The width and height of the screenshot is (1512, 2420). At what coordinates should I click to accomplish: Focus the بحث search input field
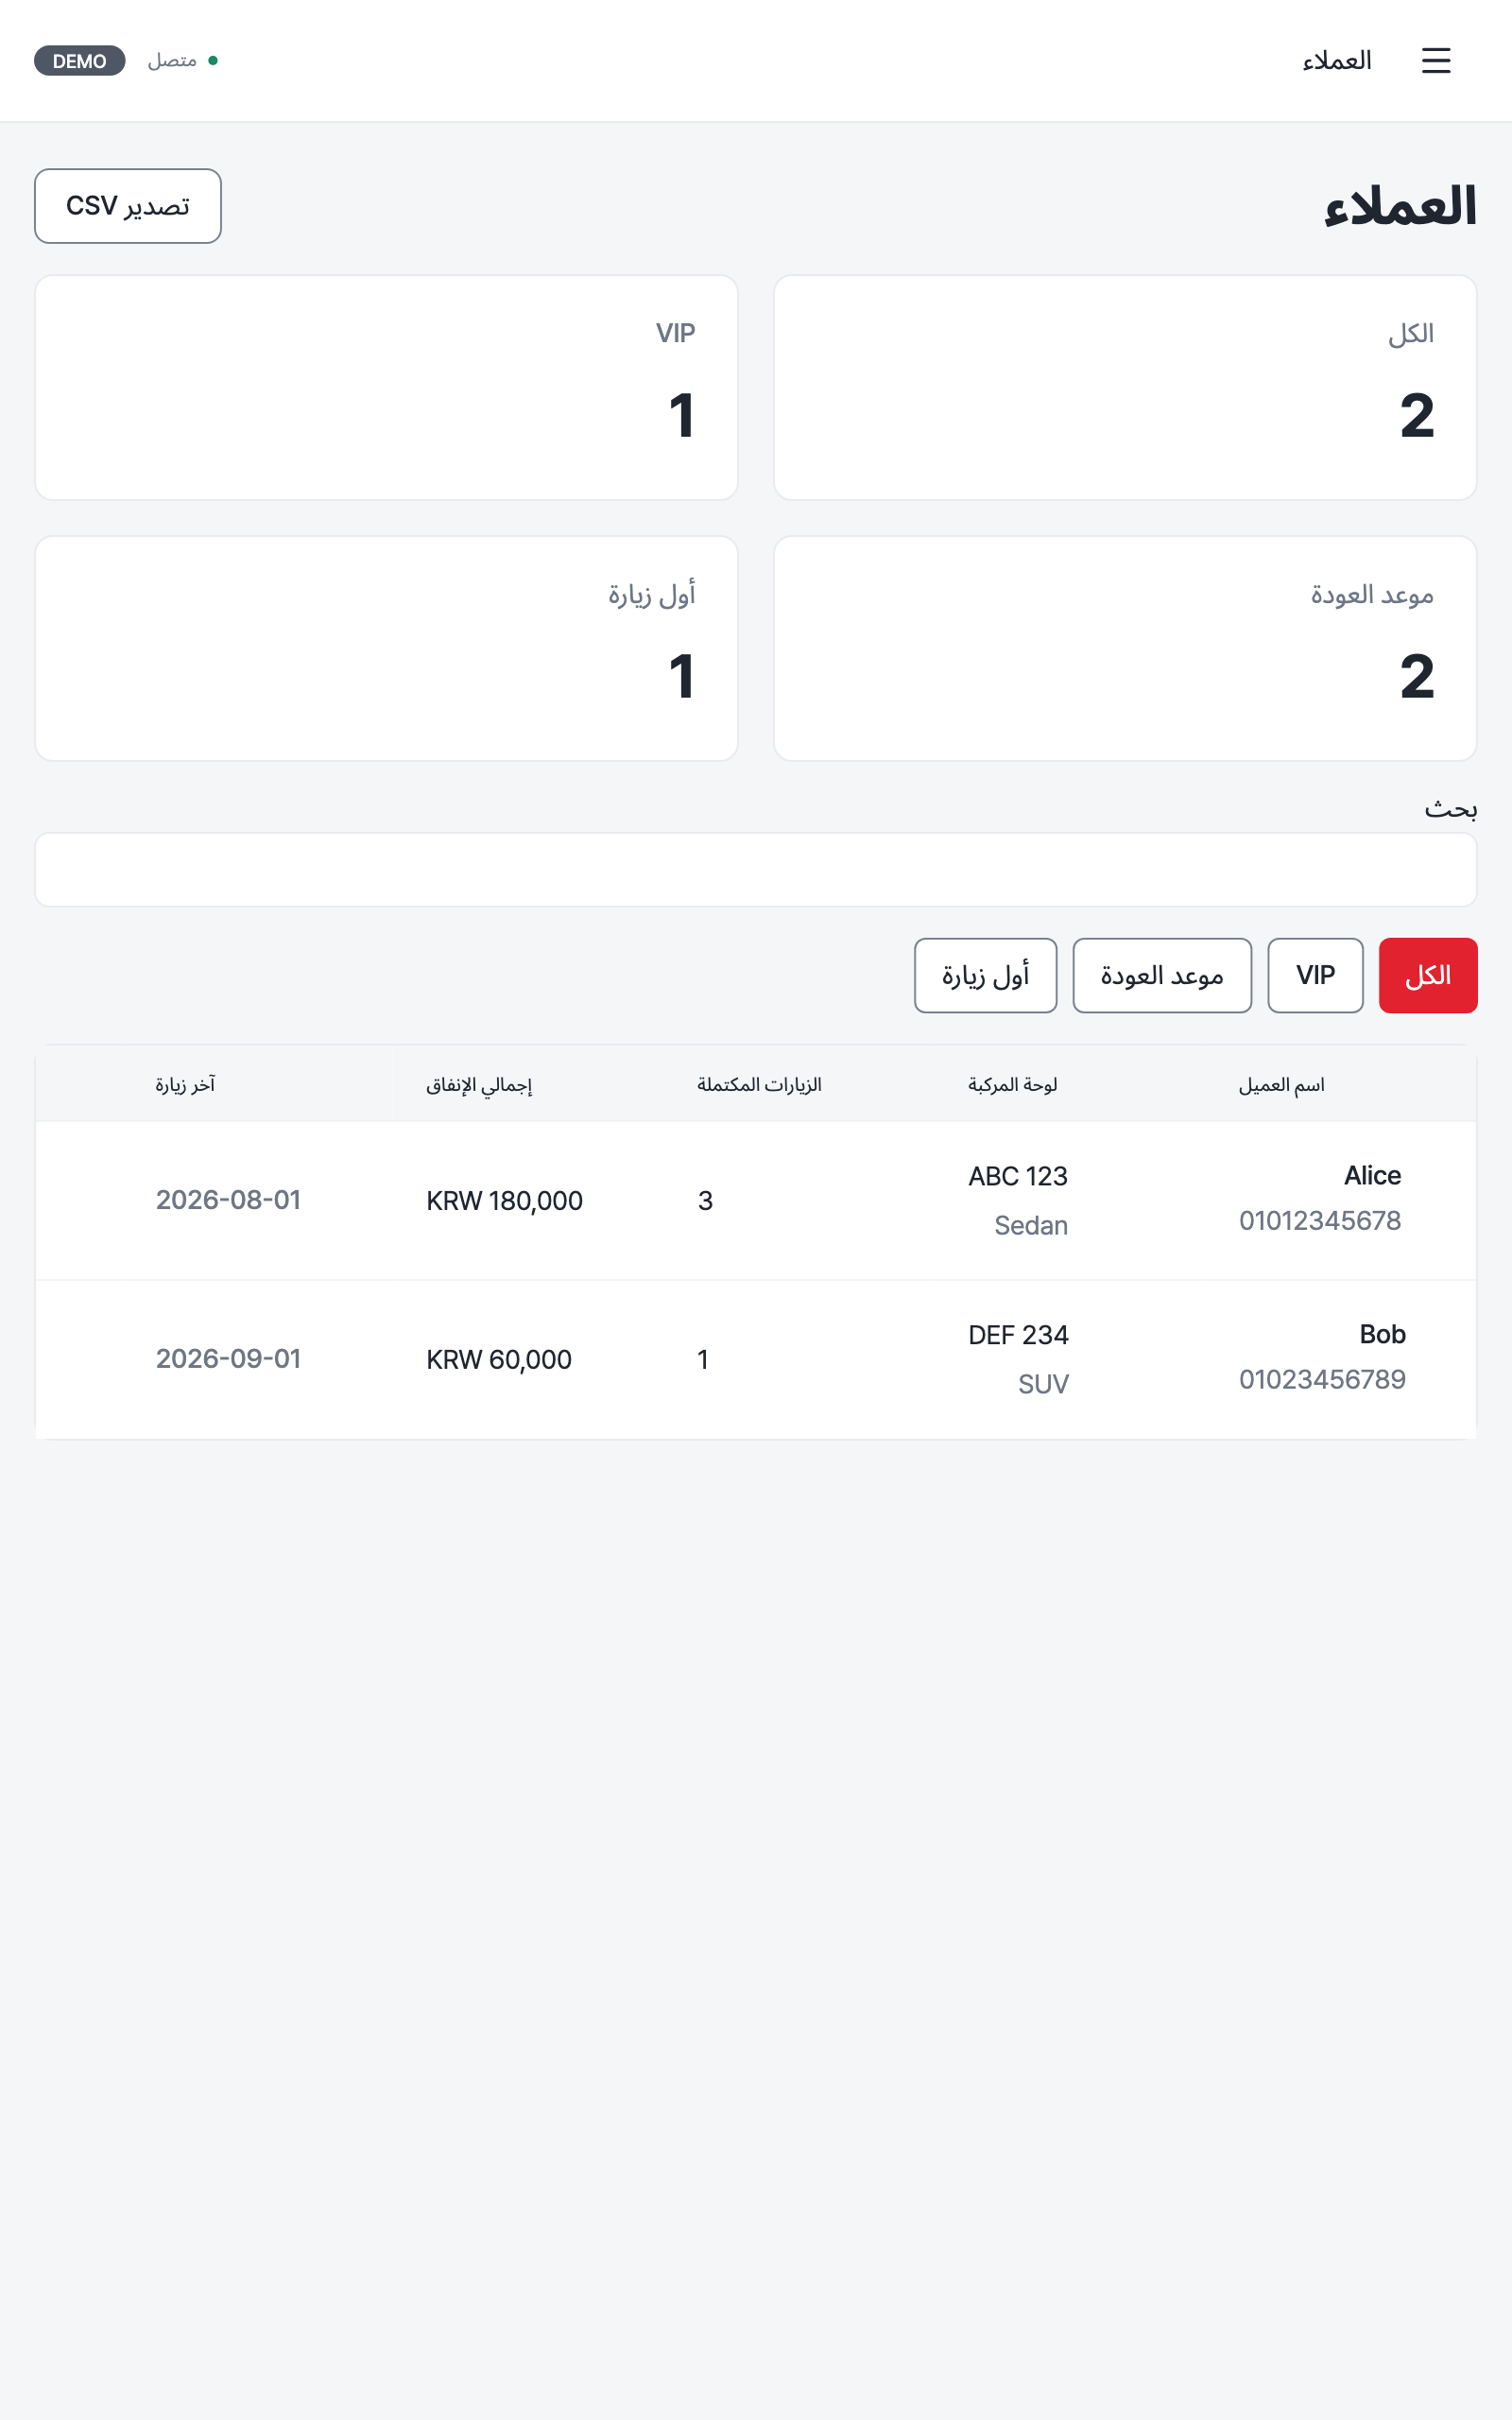(x=756, y=870)
